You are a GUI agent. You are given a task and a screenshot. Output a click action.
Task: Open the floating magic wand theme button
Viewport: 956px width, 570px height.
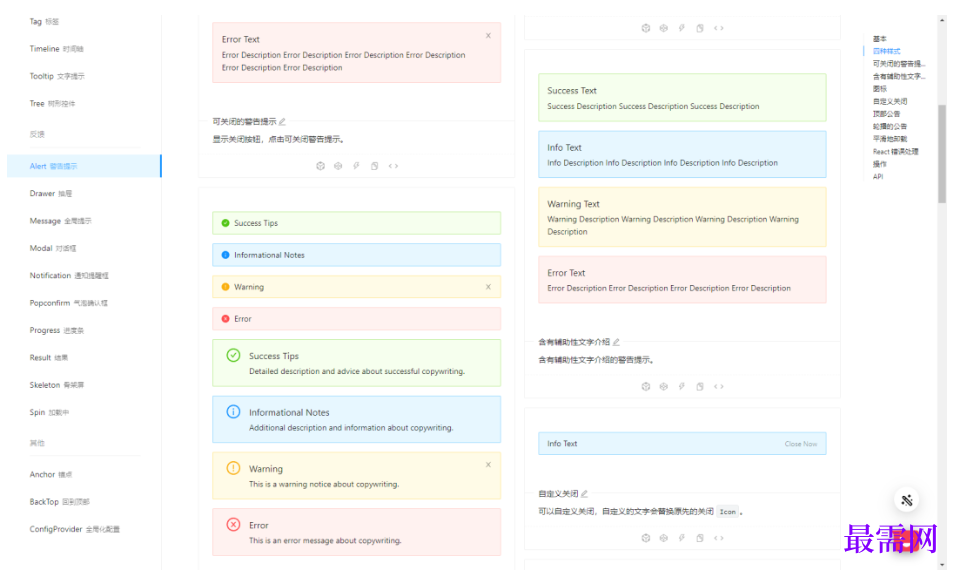click(906, 500)
